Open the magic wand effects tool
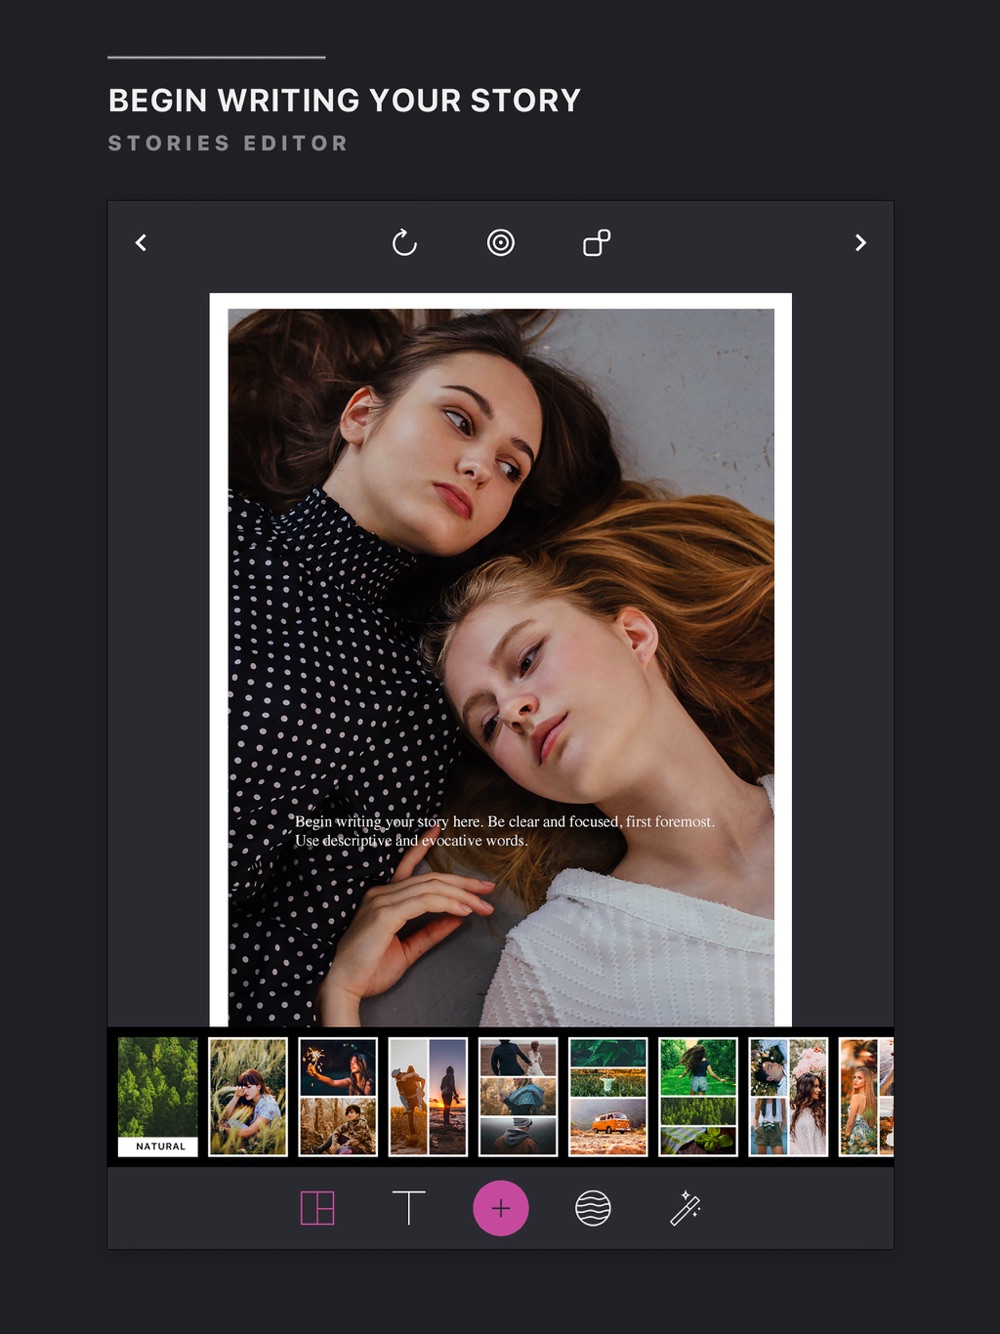1000x1334 pixels. 685,1208
